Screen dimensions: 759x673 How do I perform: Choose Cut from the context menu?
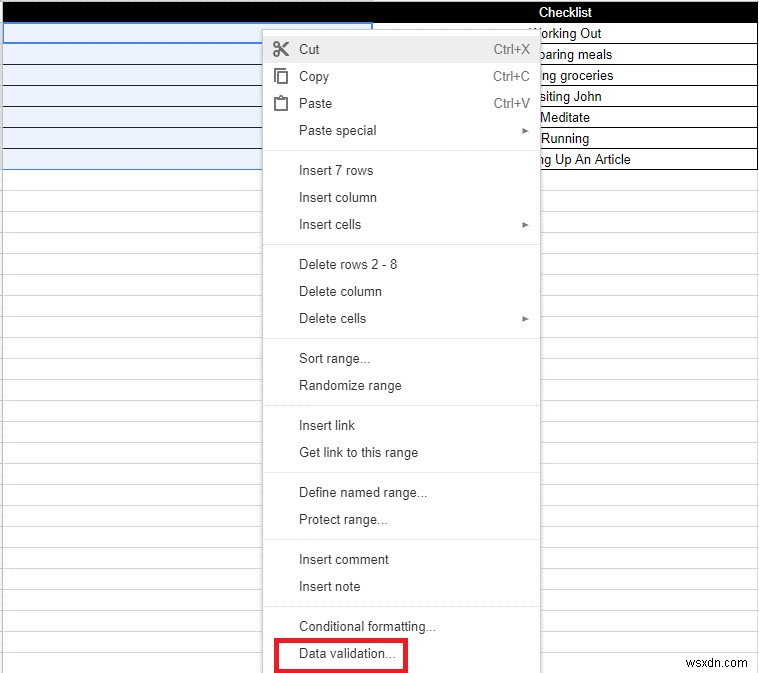pos(401,49)
